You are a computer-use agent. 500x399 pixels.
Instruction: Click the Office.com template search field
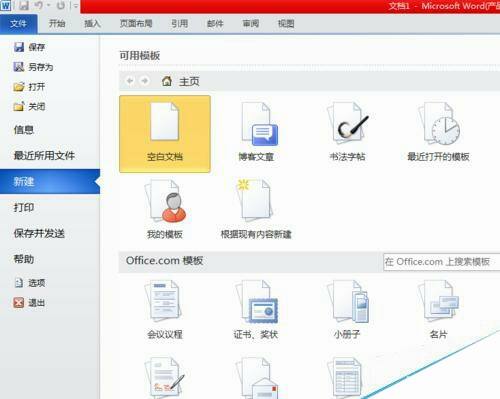point(442,262)
